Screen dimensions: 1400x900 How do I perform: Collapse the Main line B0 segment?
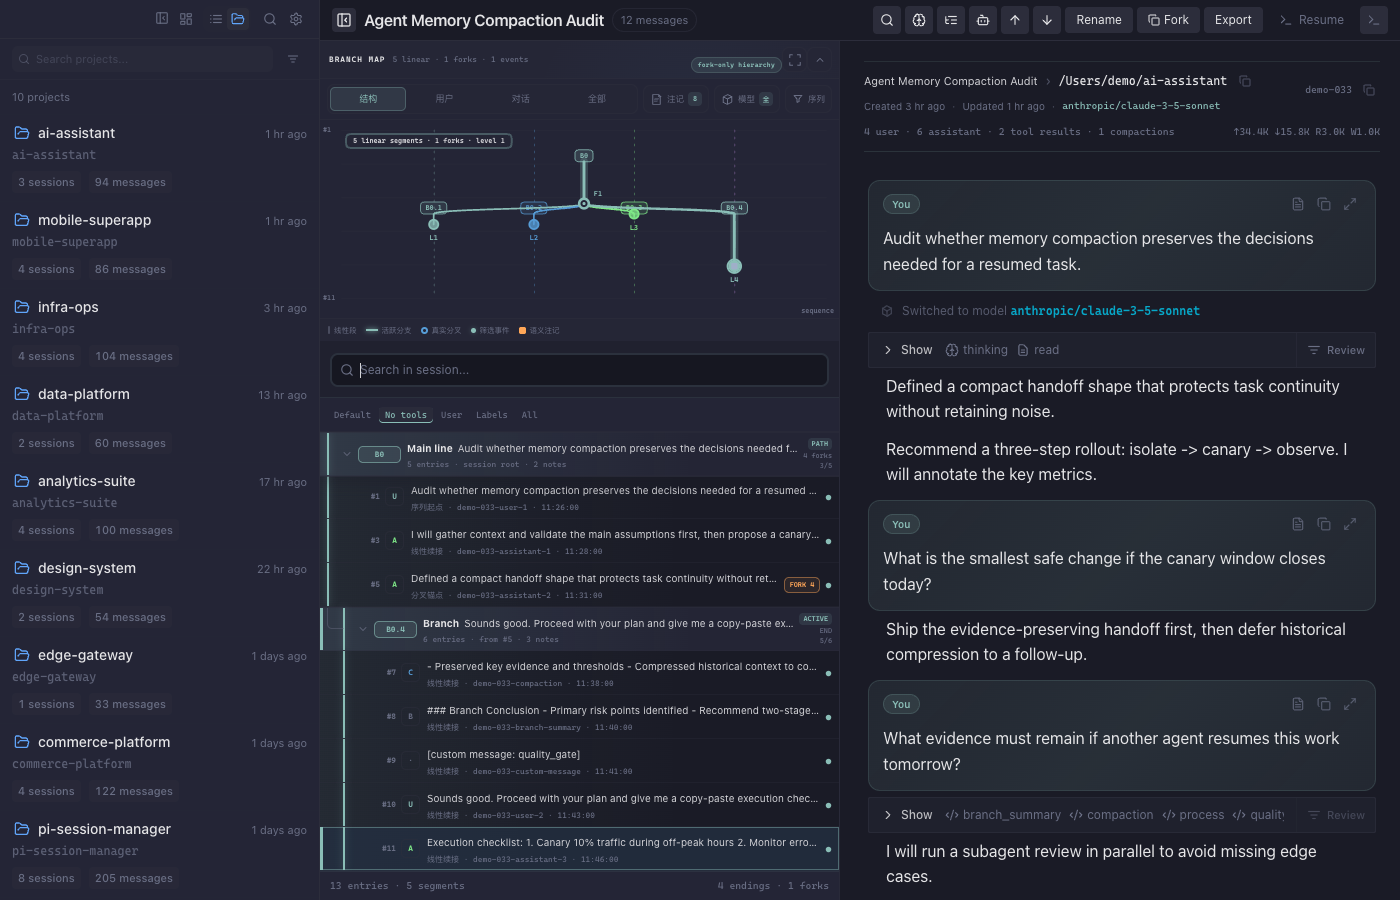(347, 454)
